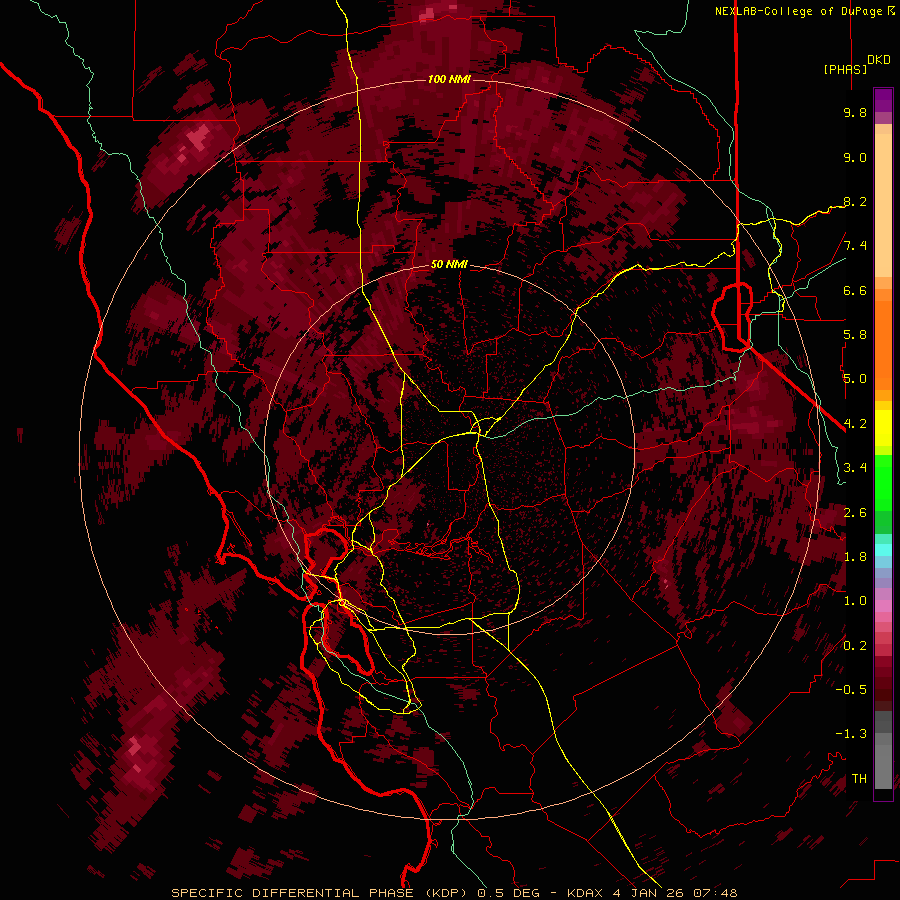Click the TH threshold label
Viewport: 900px width, 900px height.
point(859,779)
